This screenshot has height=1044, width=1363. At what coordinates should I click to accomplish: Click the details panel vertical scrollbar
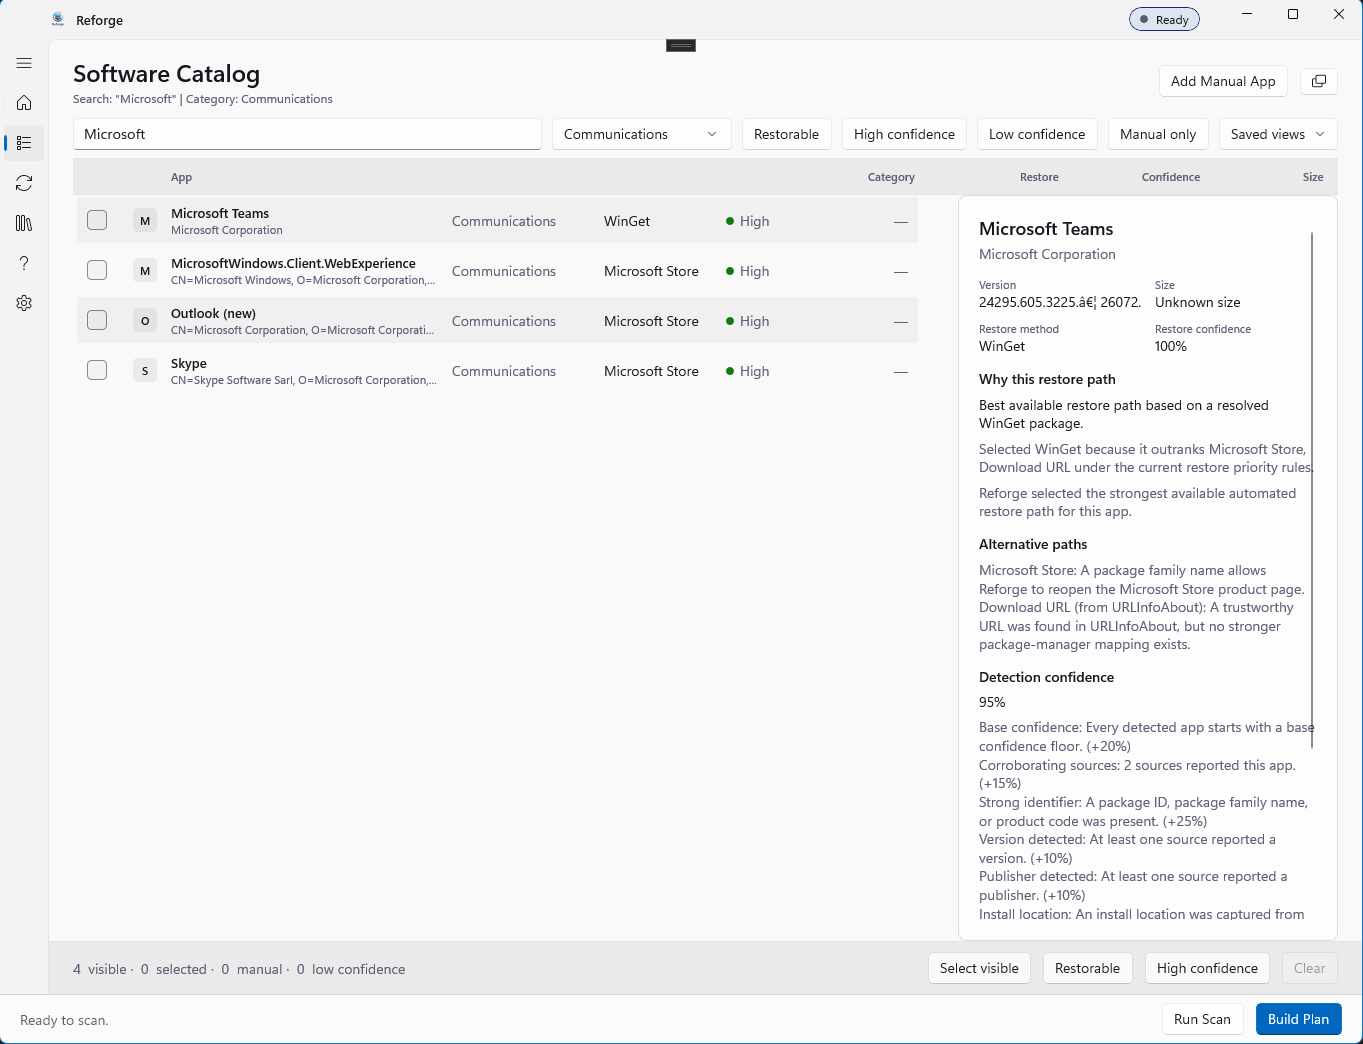[1312, 490]
